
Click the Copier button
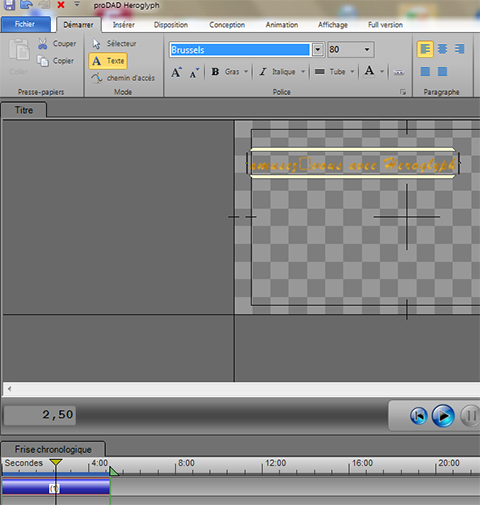(x=56, y=61)
